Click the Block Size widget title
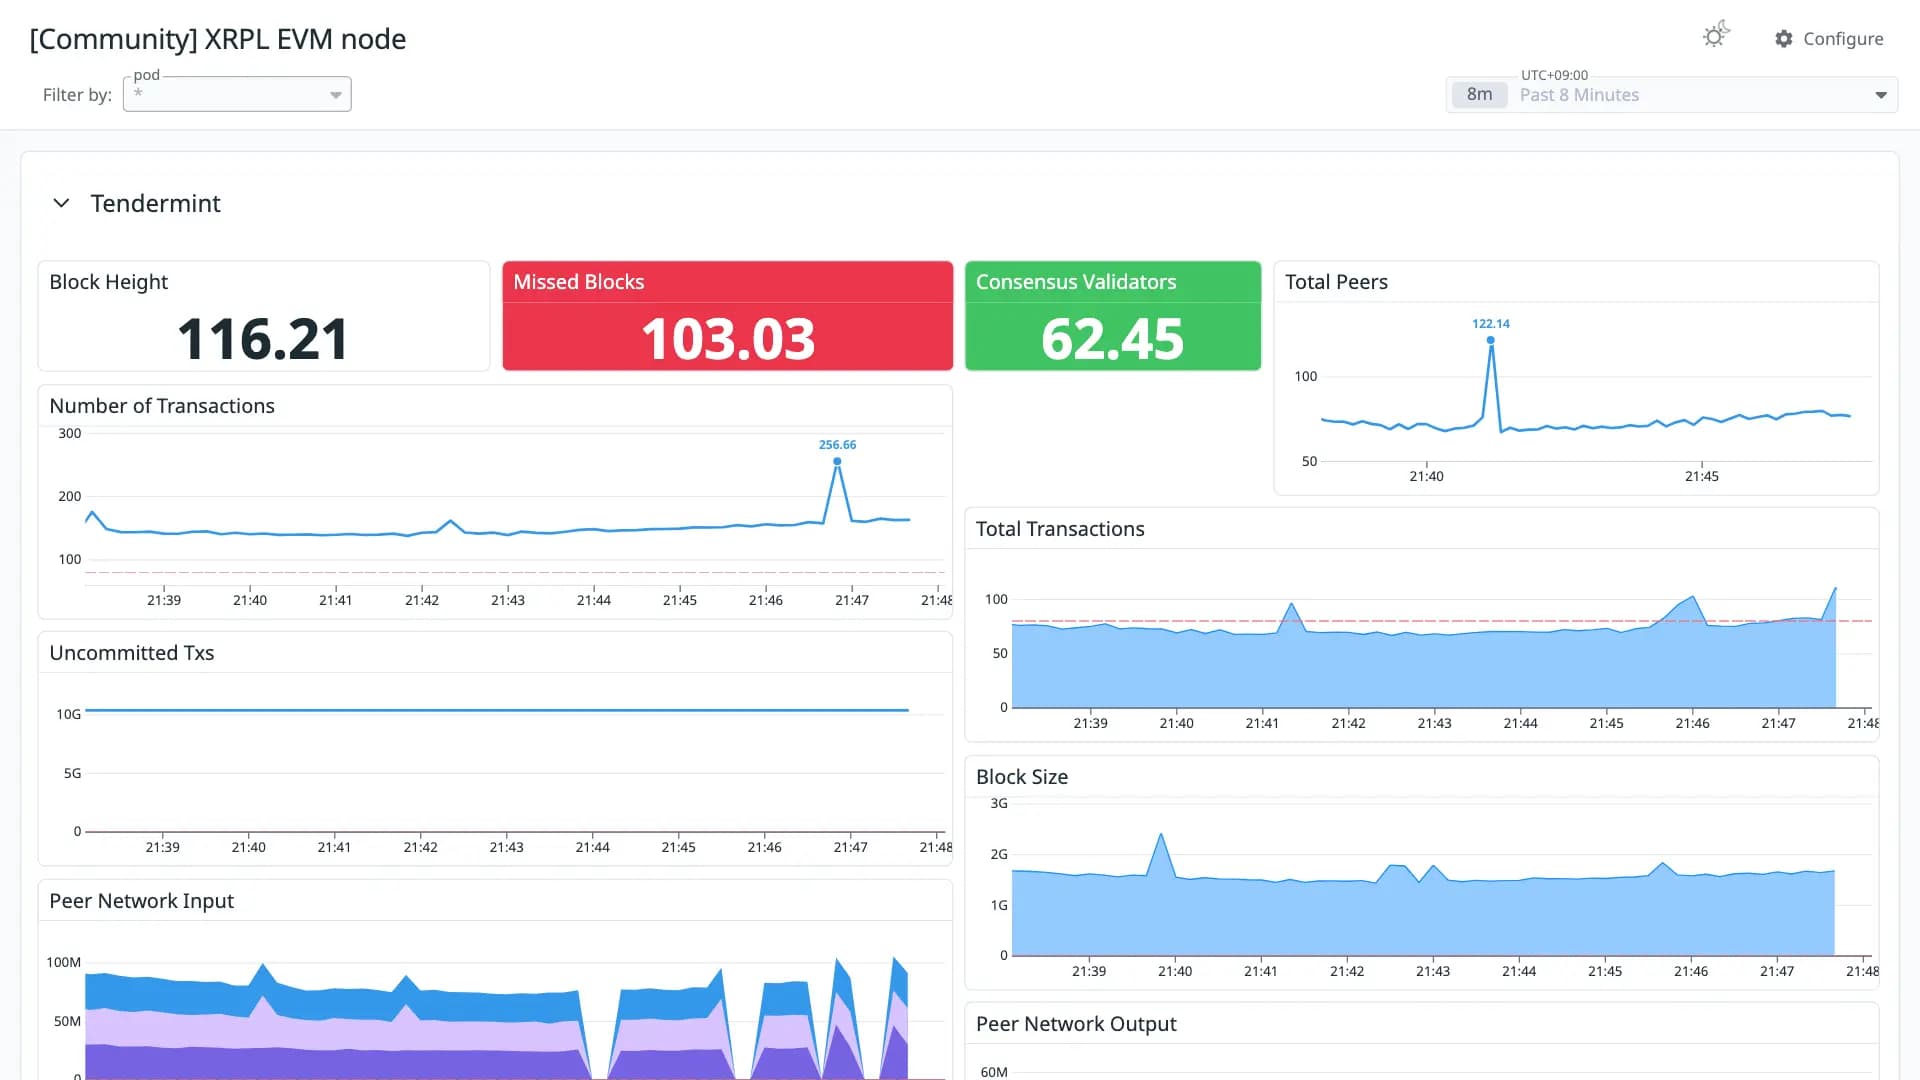 pyautogui.click(x=1022, y=777)
